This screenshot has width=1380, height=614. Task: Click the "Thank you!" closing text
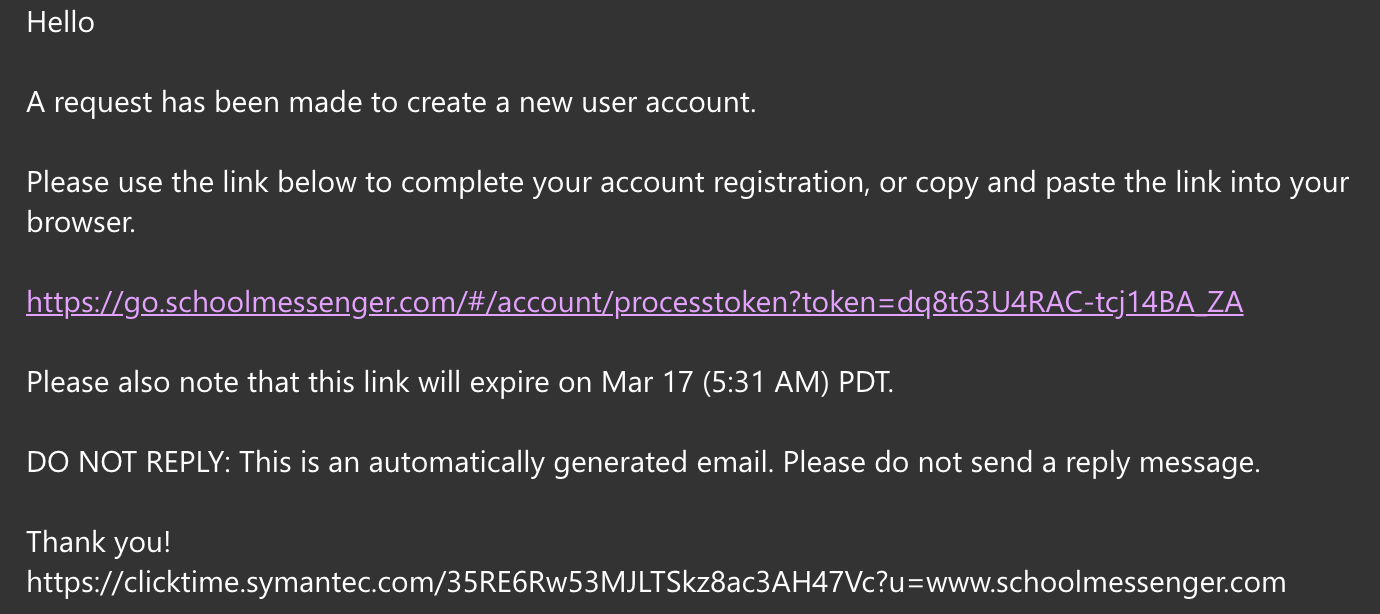click(x=98, y=542)
